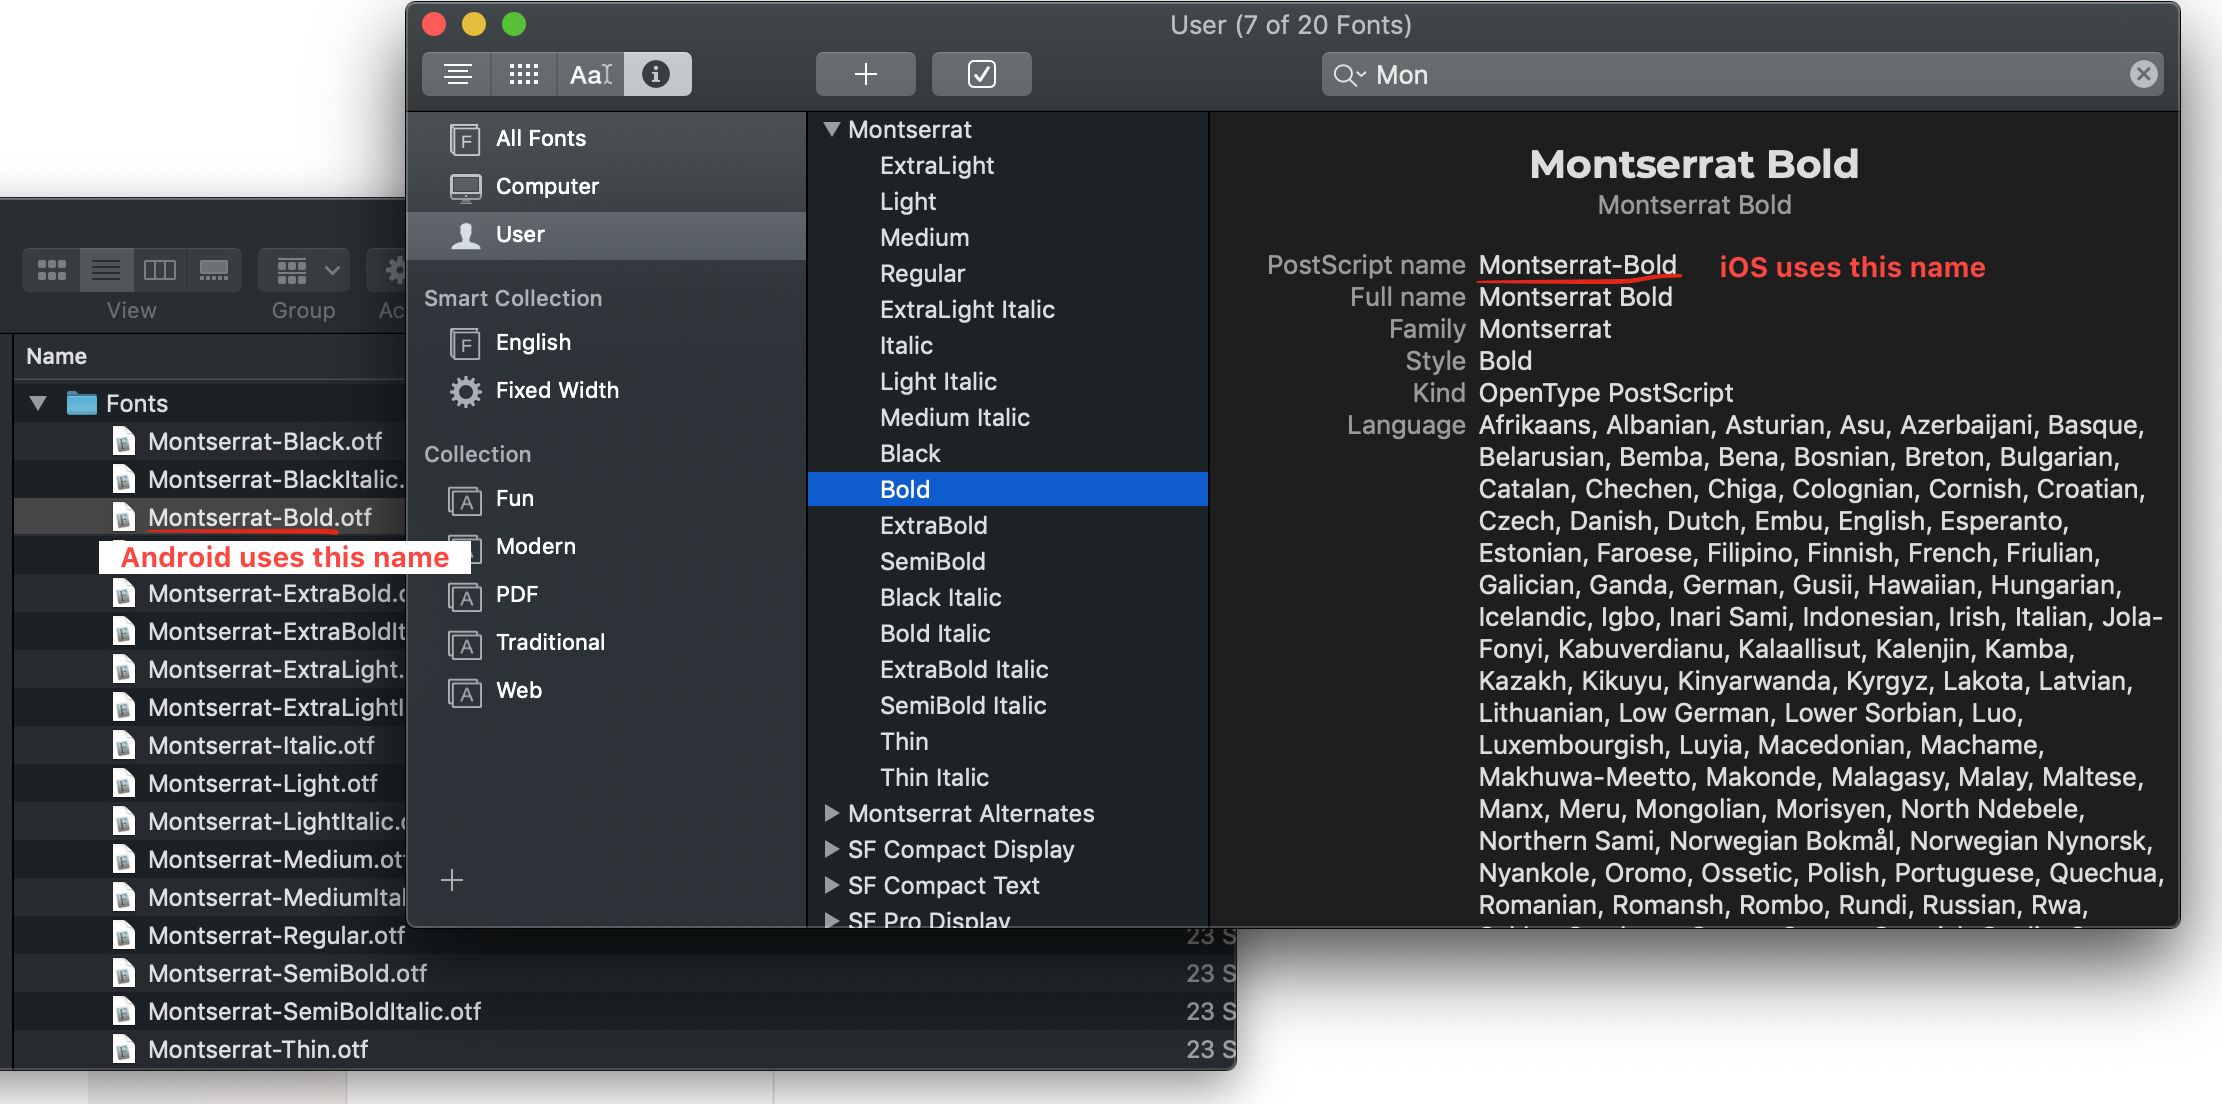2222x1104 pixels.
Task: Open the Traditional collection
Action: click(606, 643)
